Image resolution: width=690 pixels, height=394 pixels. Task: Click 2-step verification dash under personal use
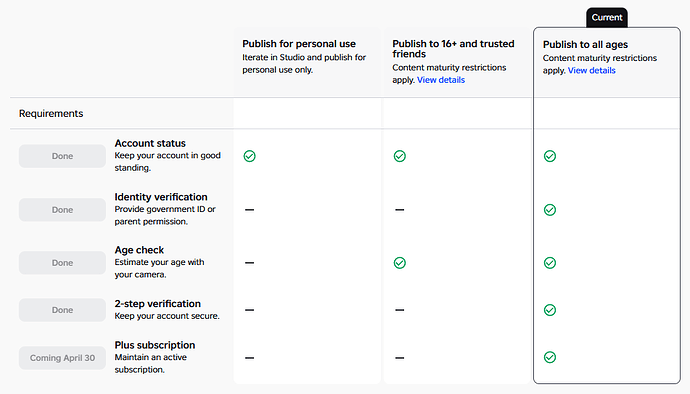[250, 310]
